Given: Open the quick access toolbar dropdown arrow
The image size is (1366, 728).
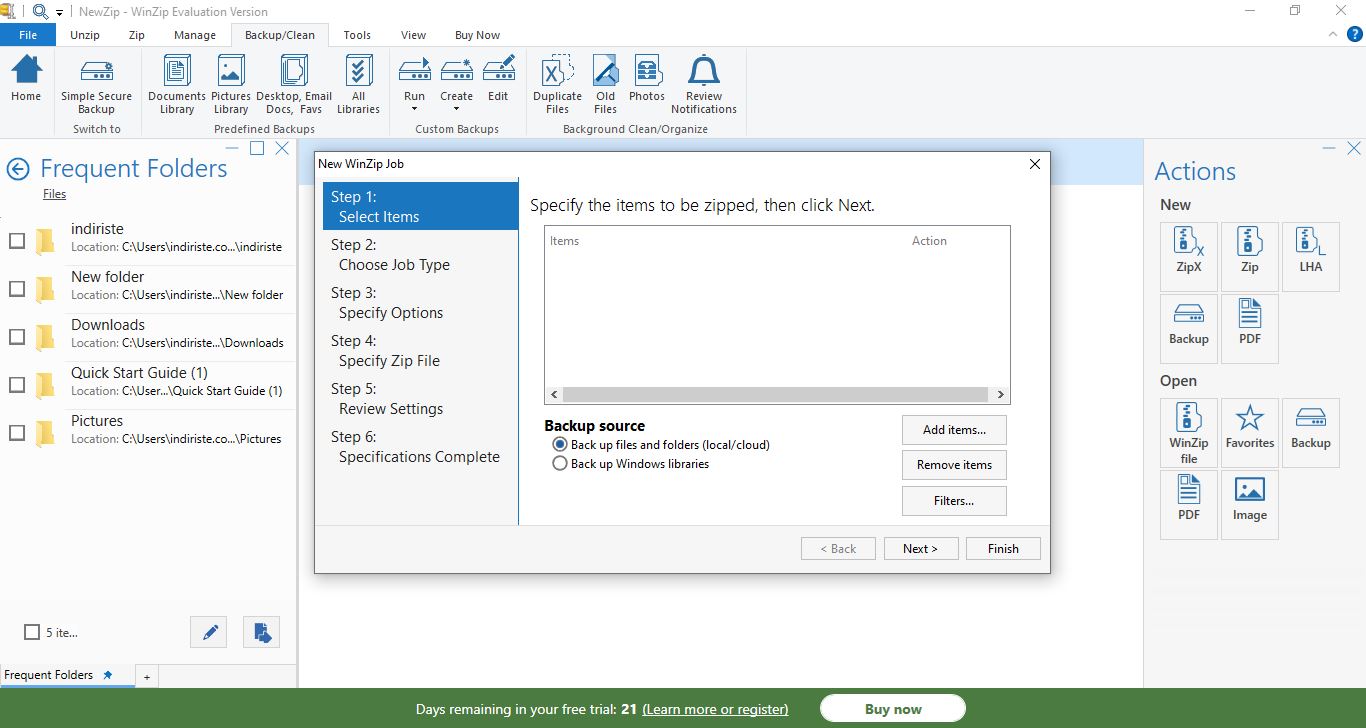Looking at the screenshot, I should (x=60, y=12).
